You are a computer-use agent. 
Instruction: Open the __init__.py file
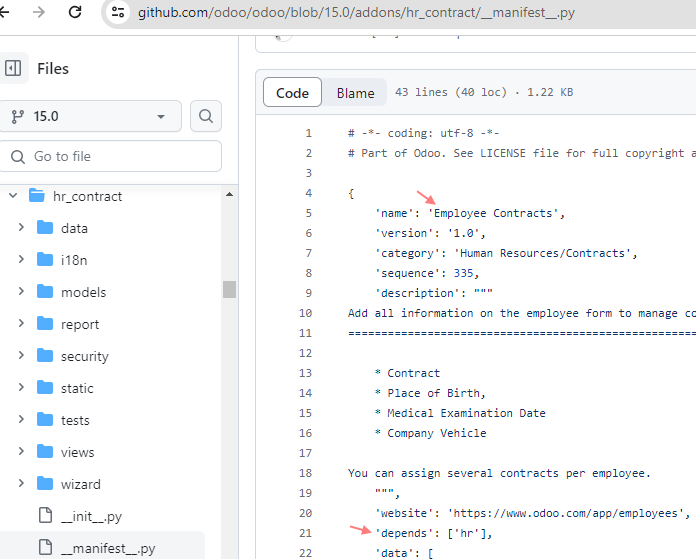91,516
